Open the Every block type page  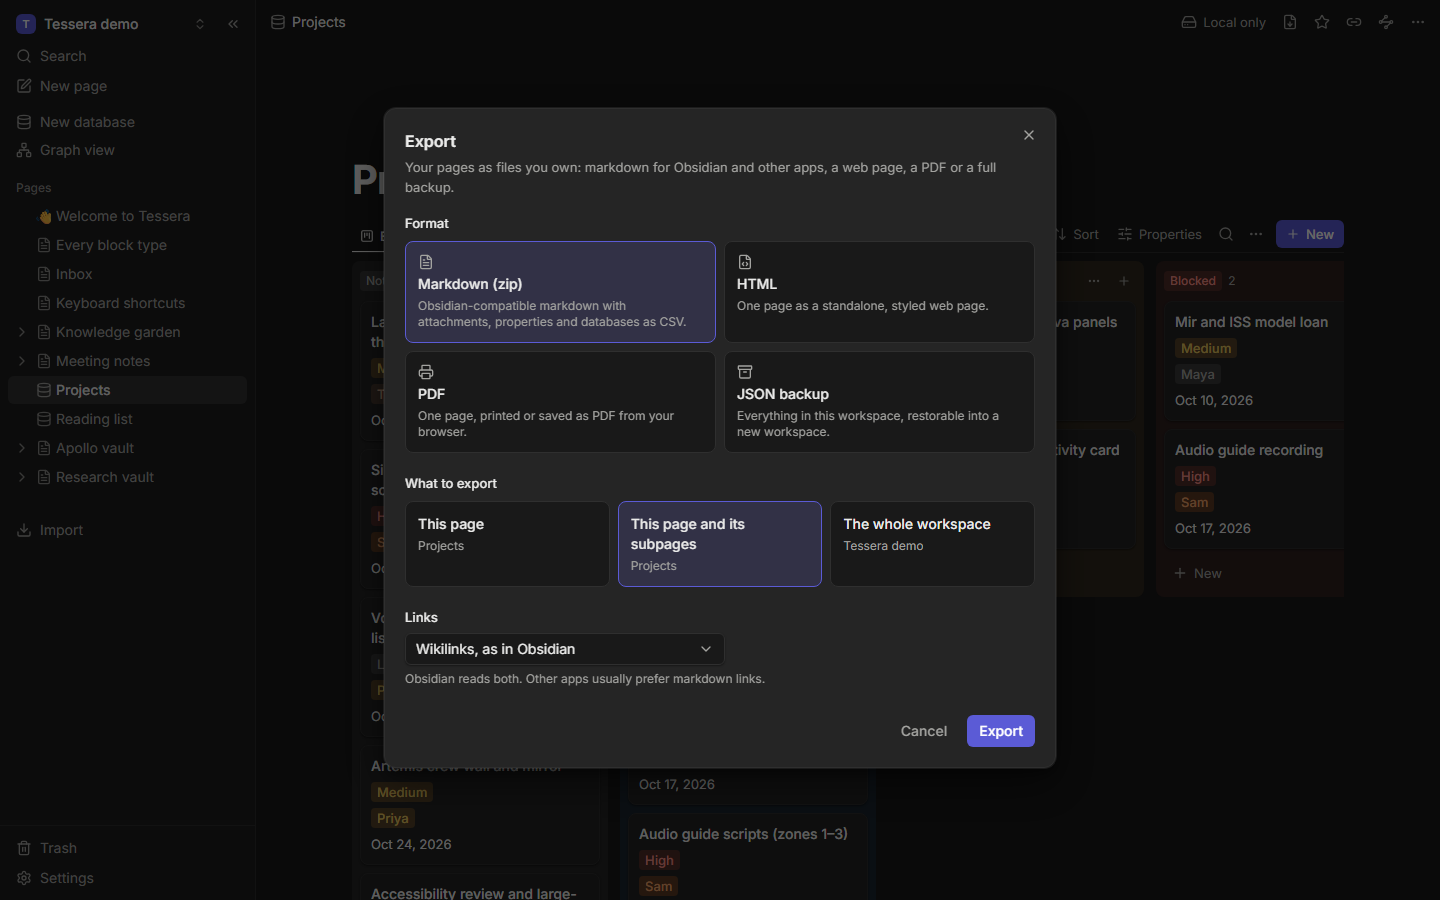127,245
